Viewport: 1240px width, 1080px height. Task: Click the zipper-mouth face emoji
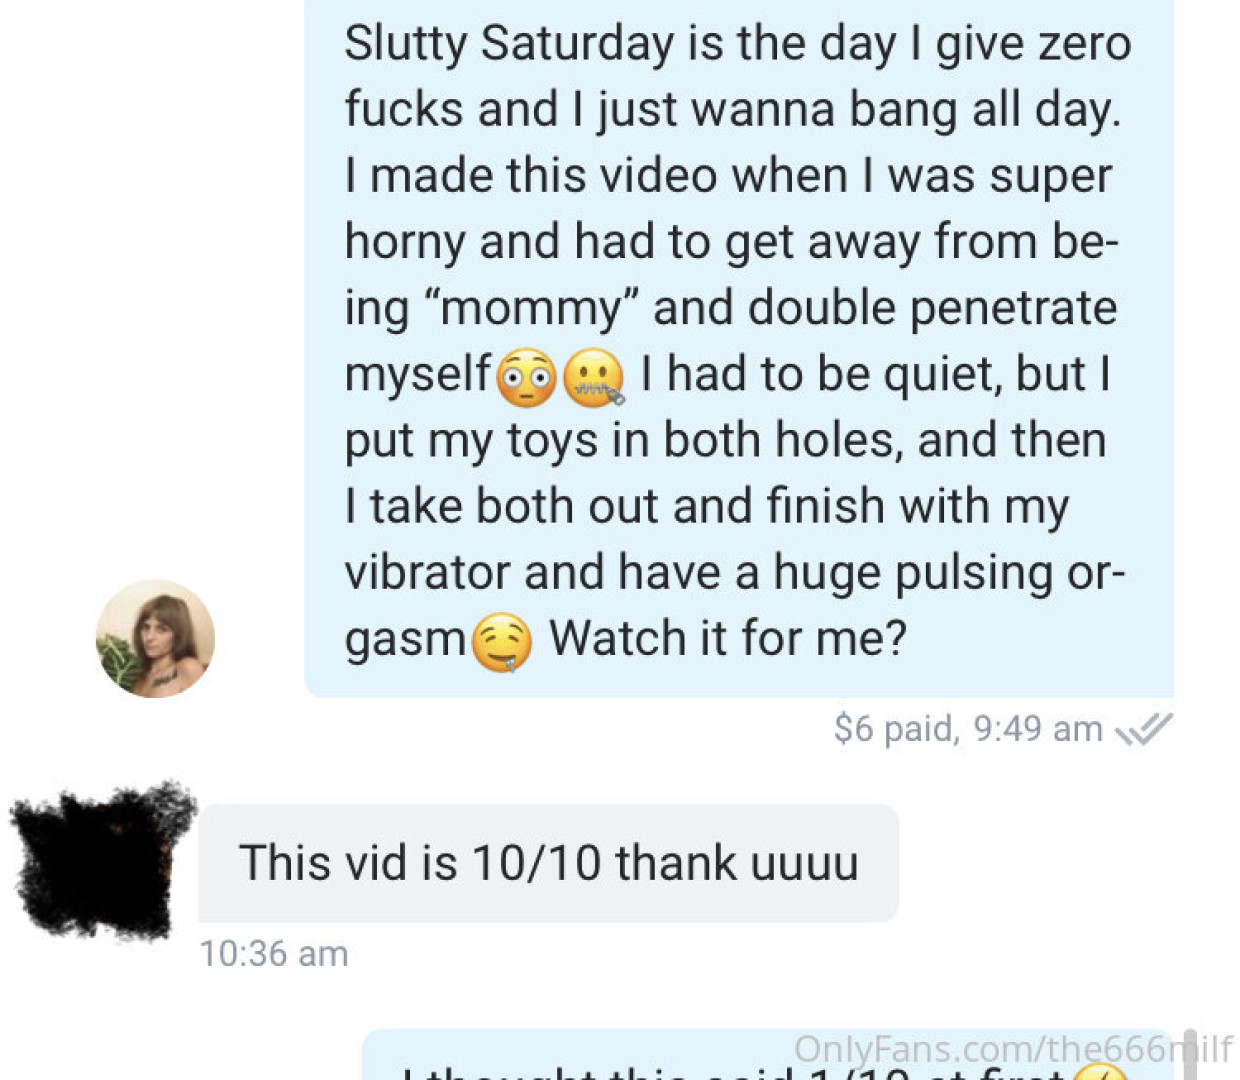coord(594,378)
